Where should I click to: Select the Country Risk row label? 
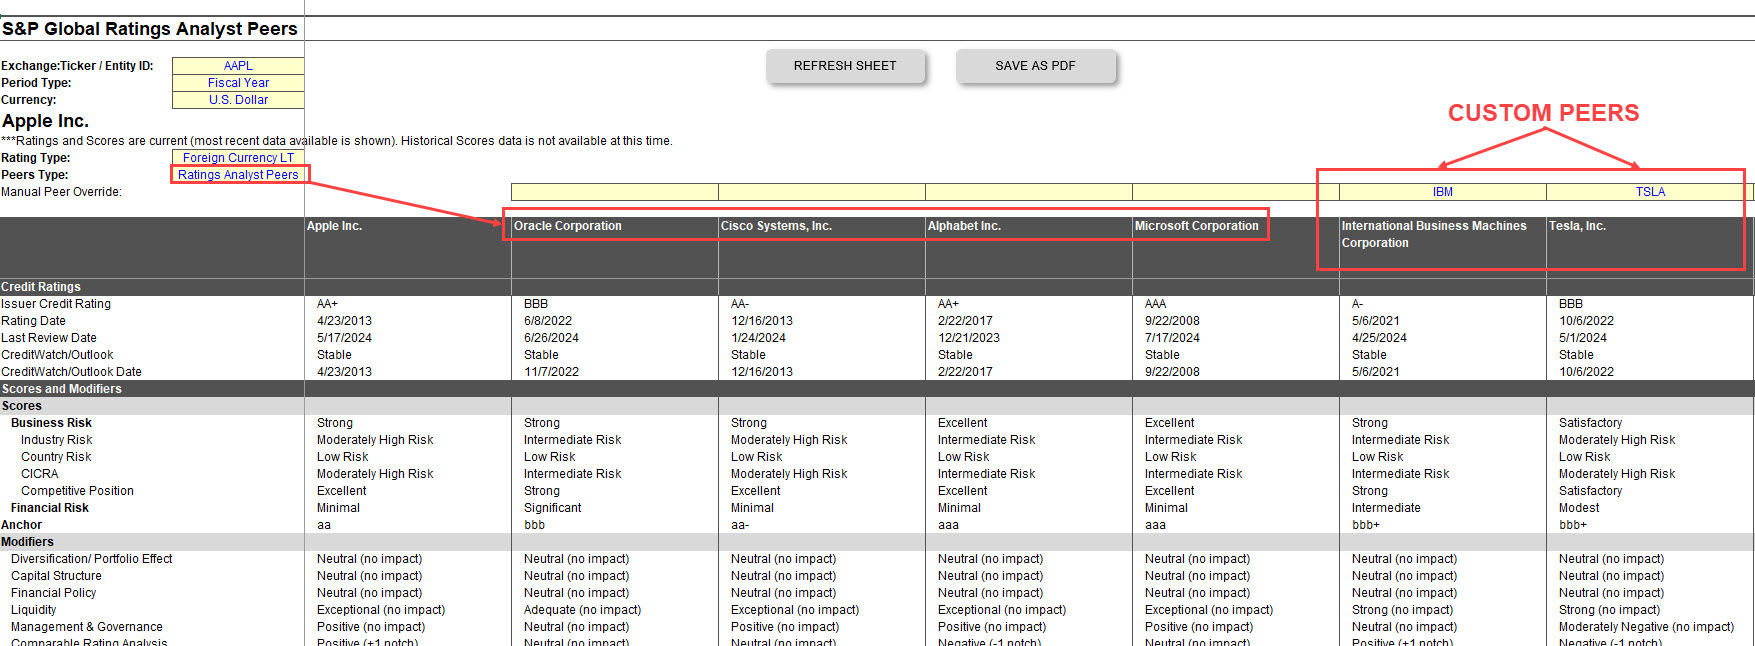(x=56, y=457)
